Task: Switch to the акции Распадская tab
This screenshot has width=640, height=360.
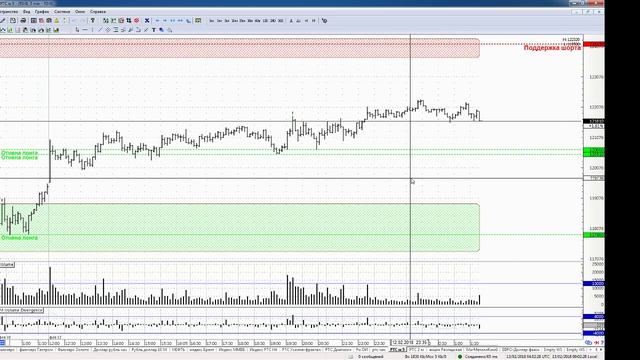Action: [445, 350]
